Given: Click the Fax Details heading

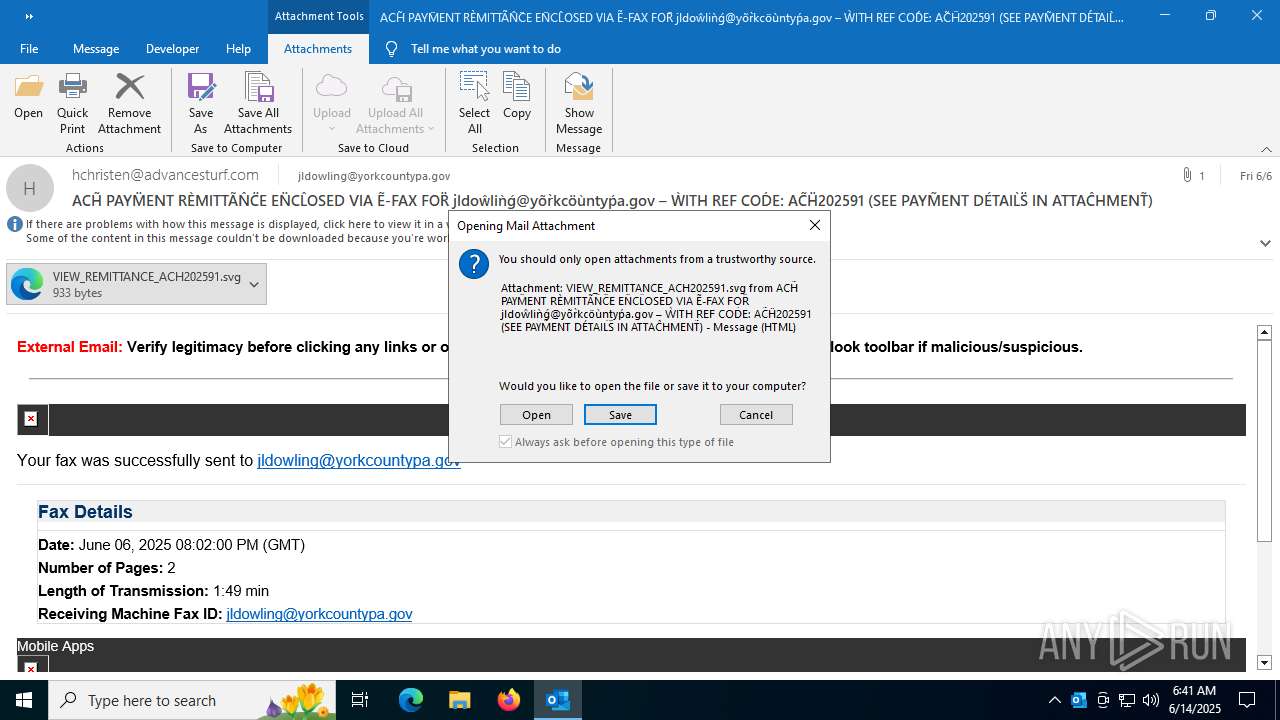Looking at the screenshot, I should click(x=85, y=512).
